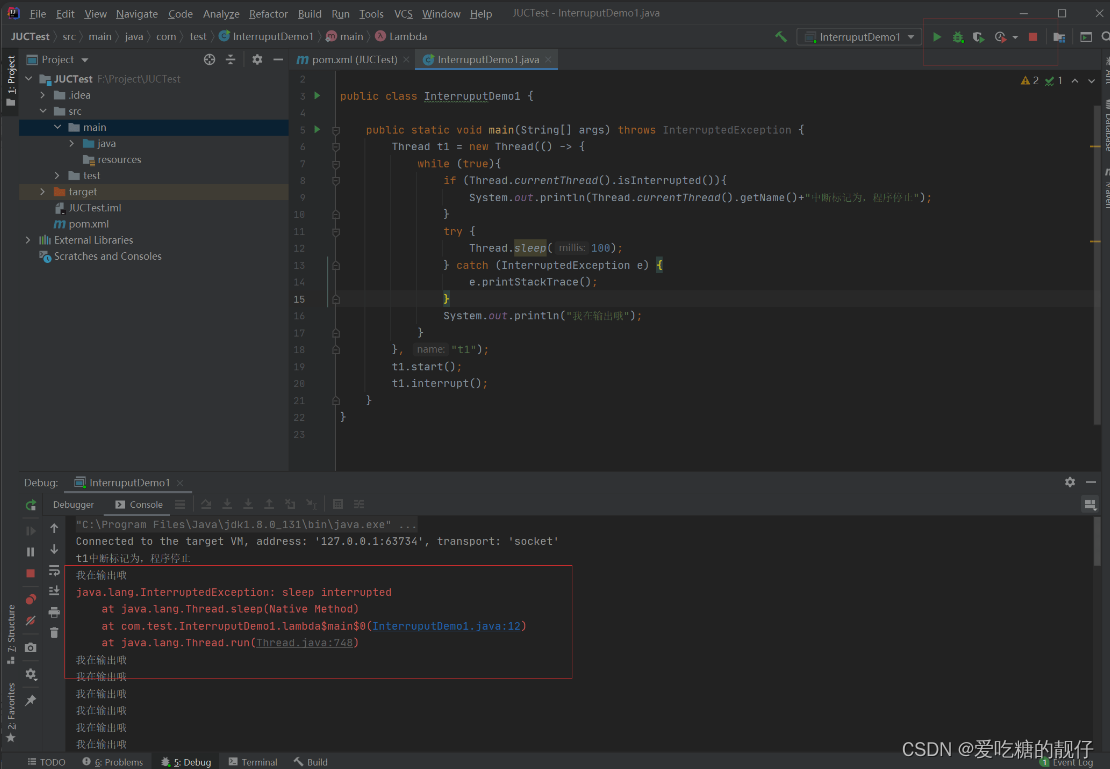The image size is (1110, 769).
Task: Toggle mute breakpoints icon
Action: click(30, 621)
